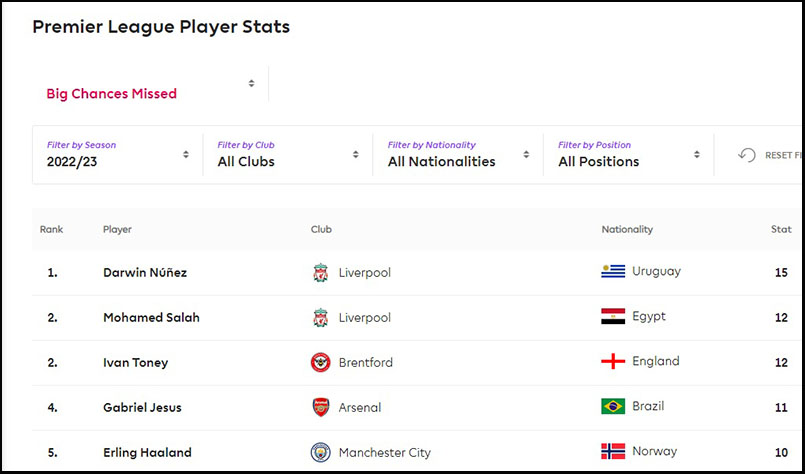Open Darwin Núñez player profile link
The height and width of the screenshot is (474, 805).
[x=145, y=273]
